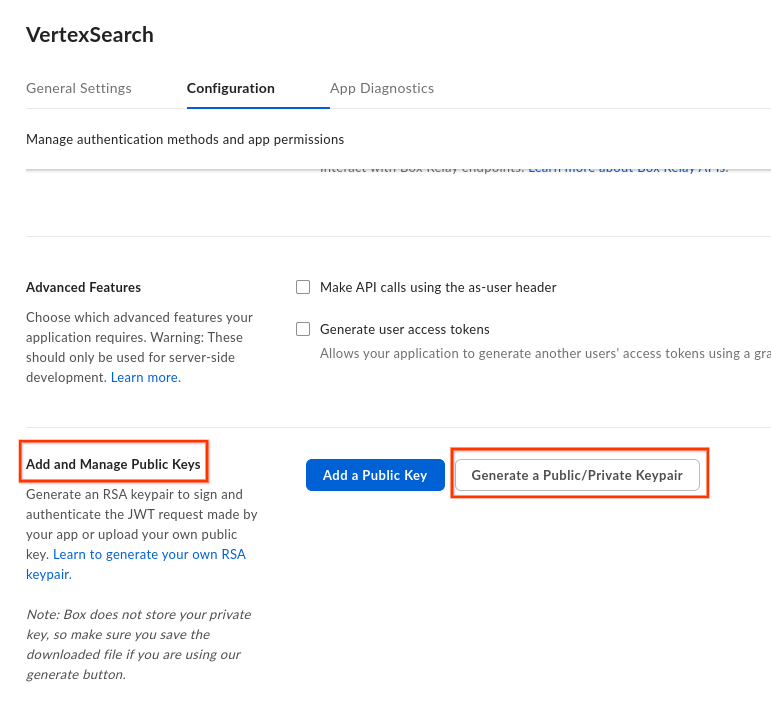Click Generate a Public/Private Keypair button
Viewport: 771px width, 725px height.
[x=577, y=475]
